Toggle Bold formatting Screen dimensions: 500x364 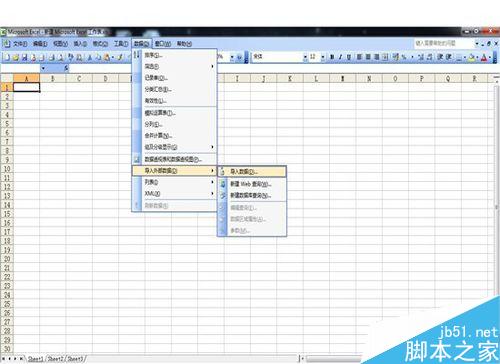point(332,57)
